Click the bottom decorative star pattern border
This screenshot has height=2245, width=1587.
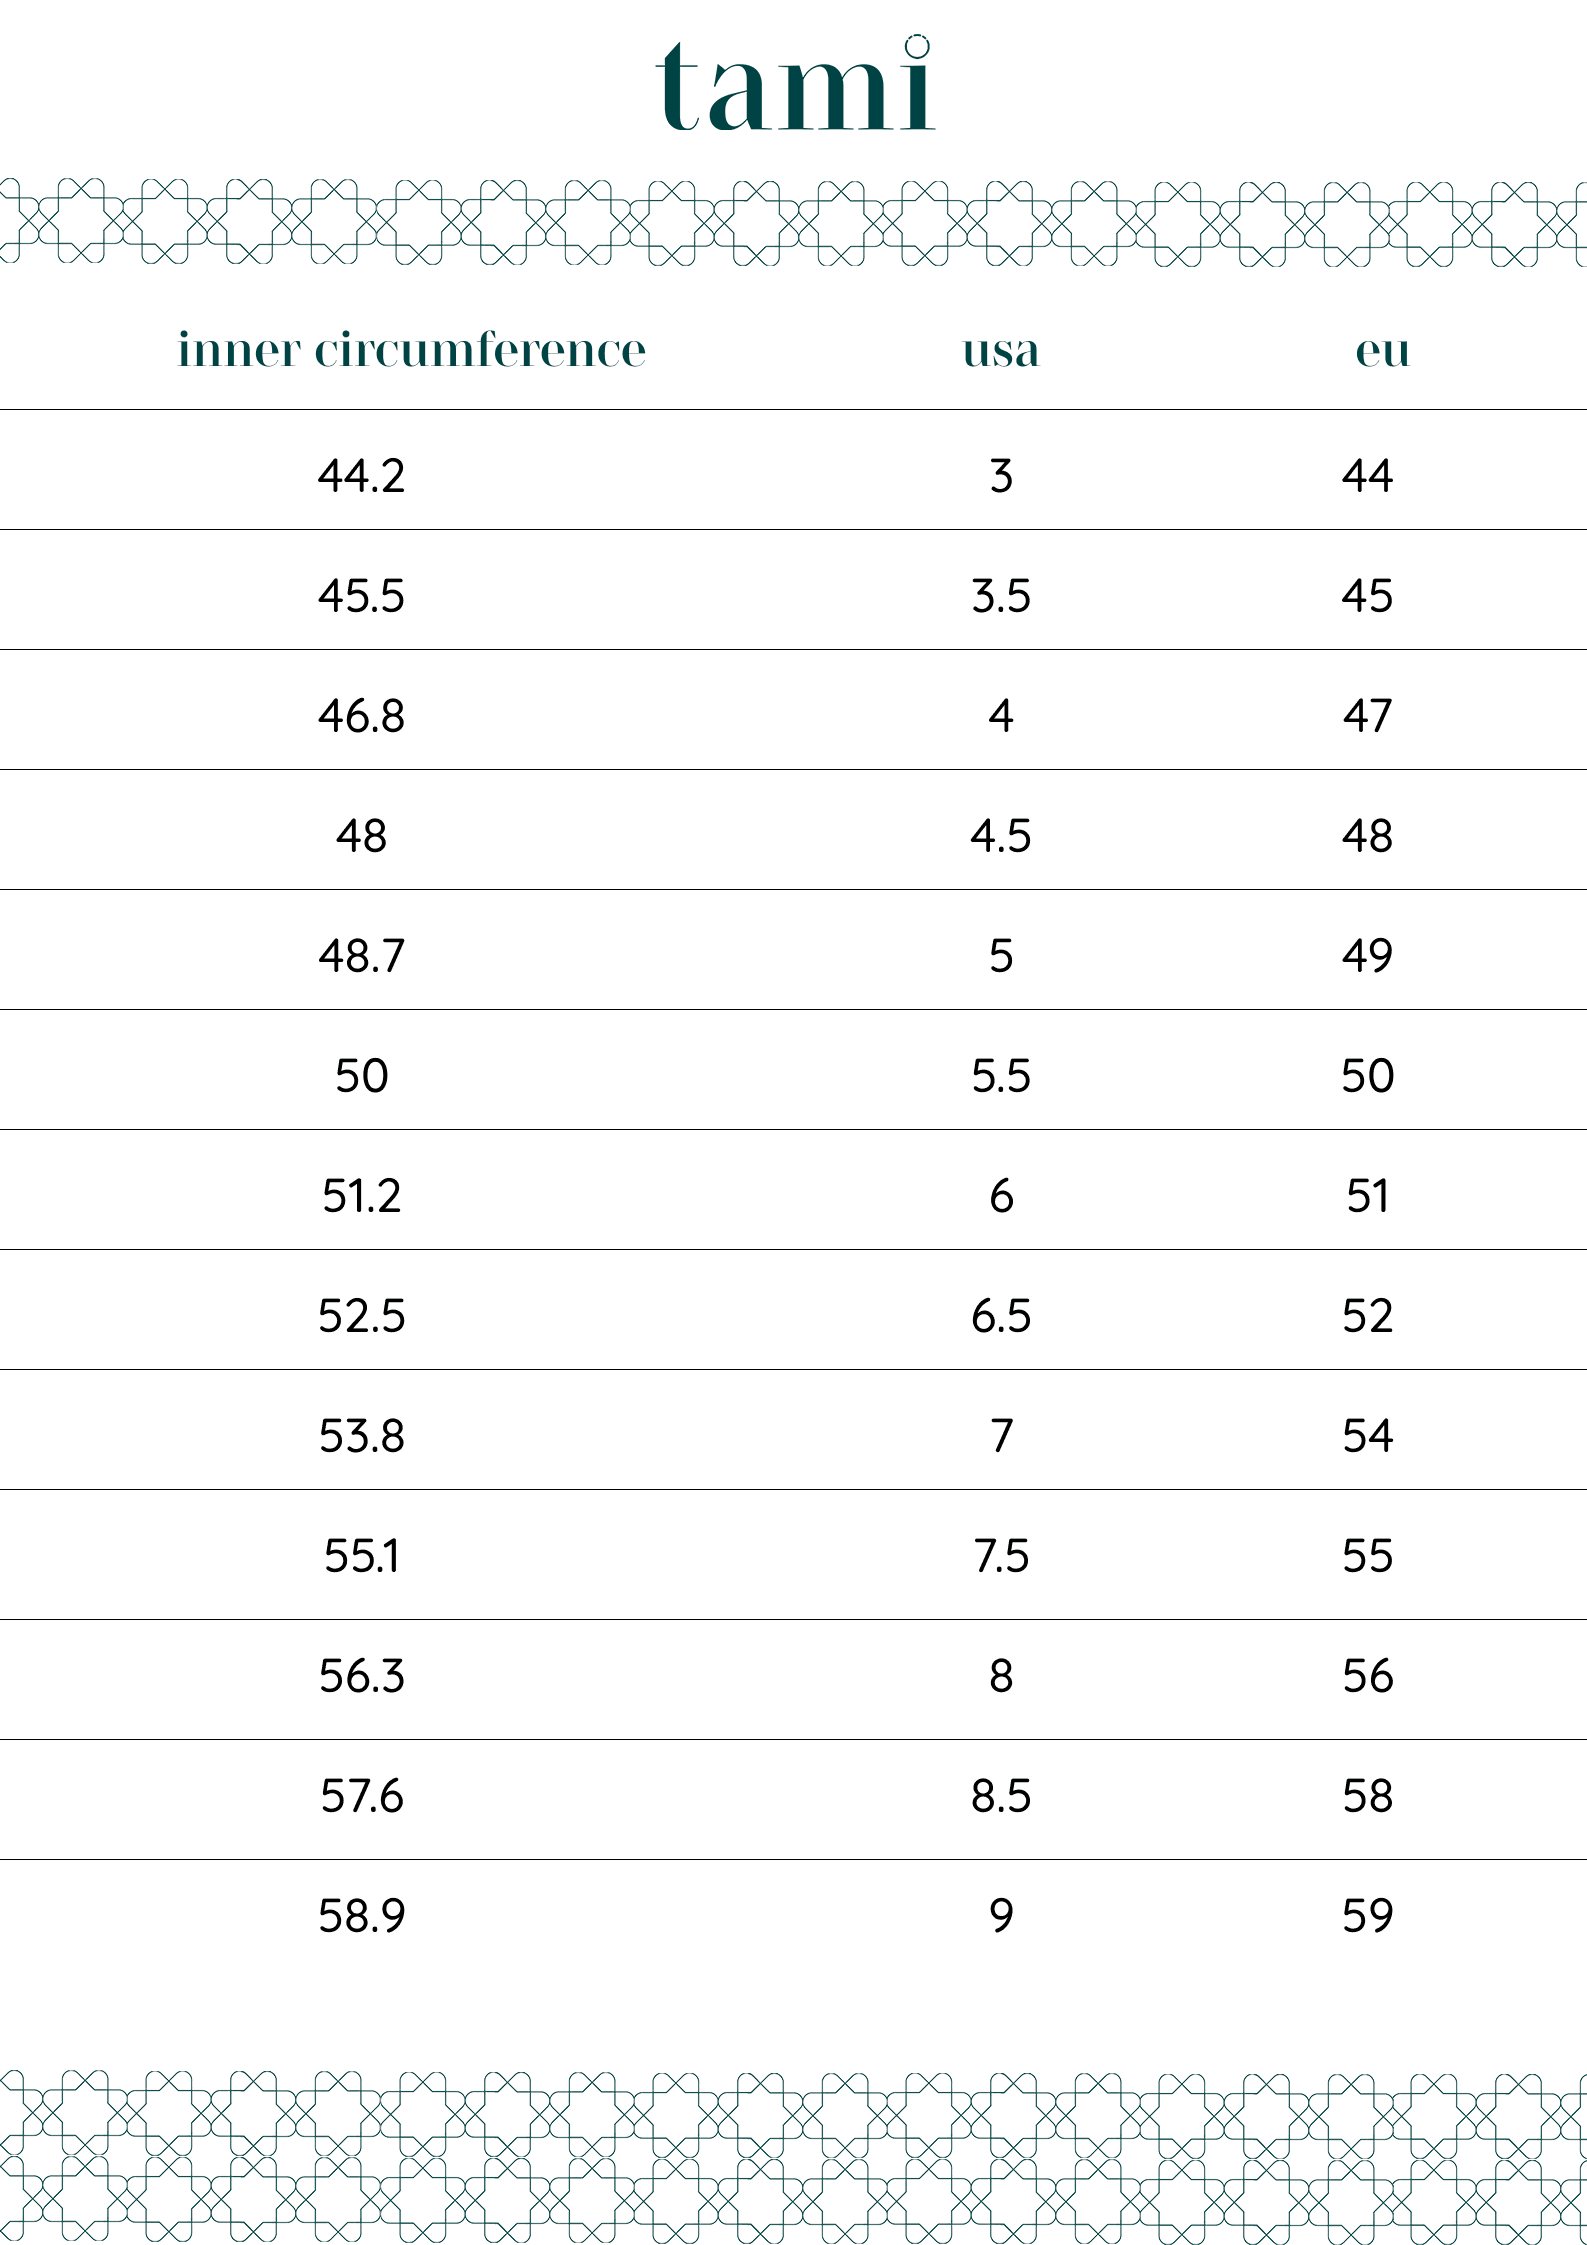click(793, 2156)
